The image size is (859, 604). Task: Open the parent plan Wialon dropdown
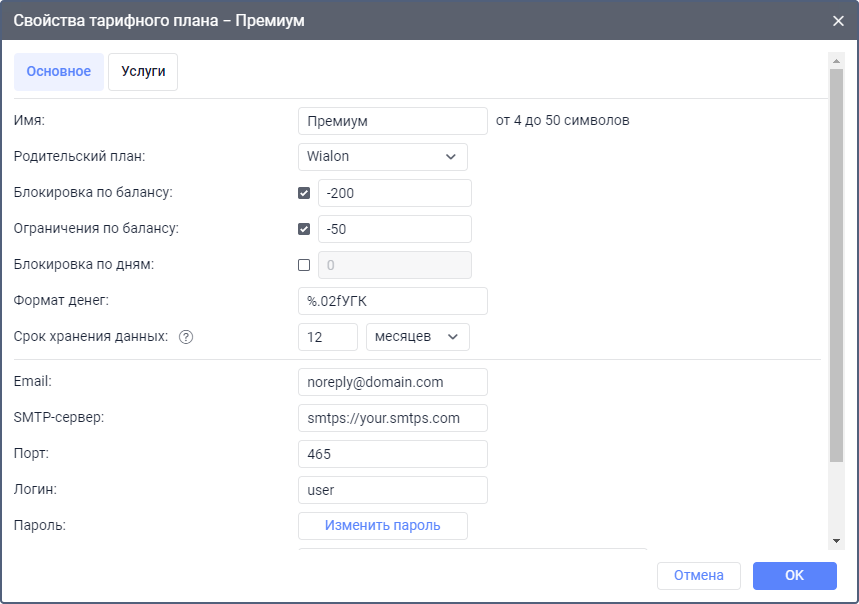[382, 157]
